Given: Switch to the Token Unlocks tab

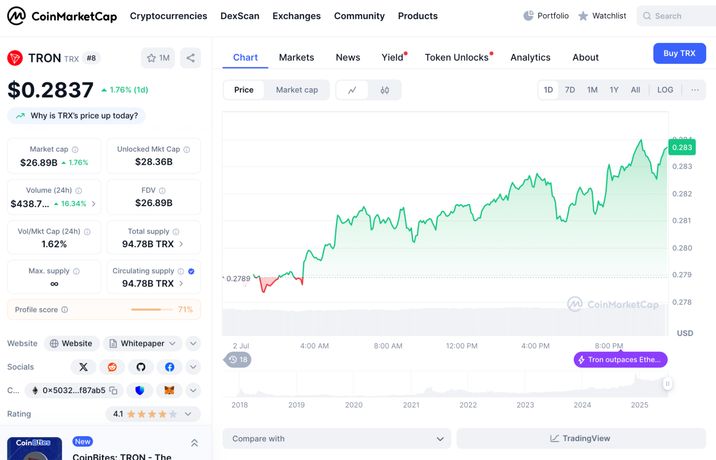Looking at the screenshot, I should pyautogui.click(x=457, y=58).
